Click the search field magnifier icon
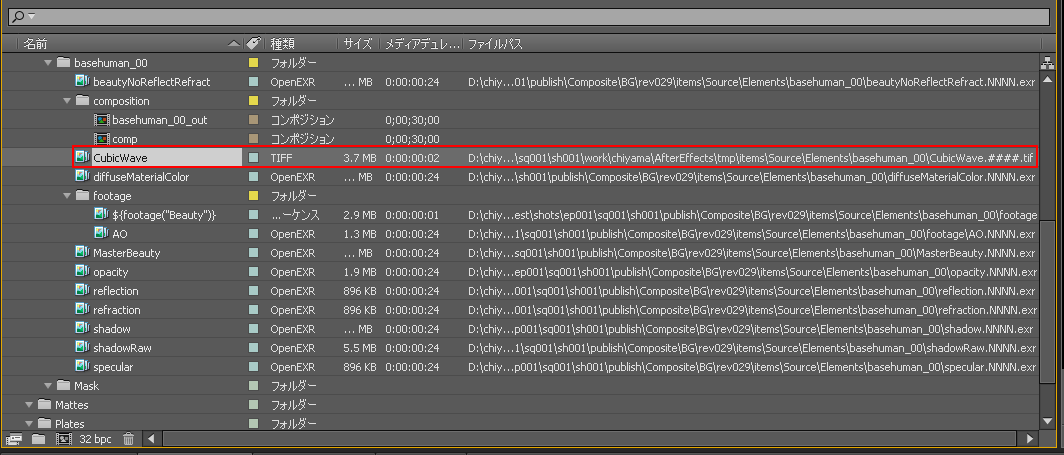Screen dimensions: 1064x455 click(x=18, y=16)
